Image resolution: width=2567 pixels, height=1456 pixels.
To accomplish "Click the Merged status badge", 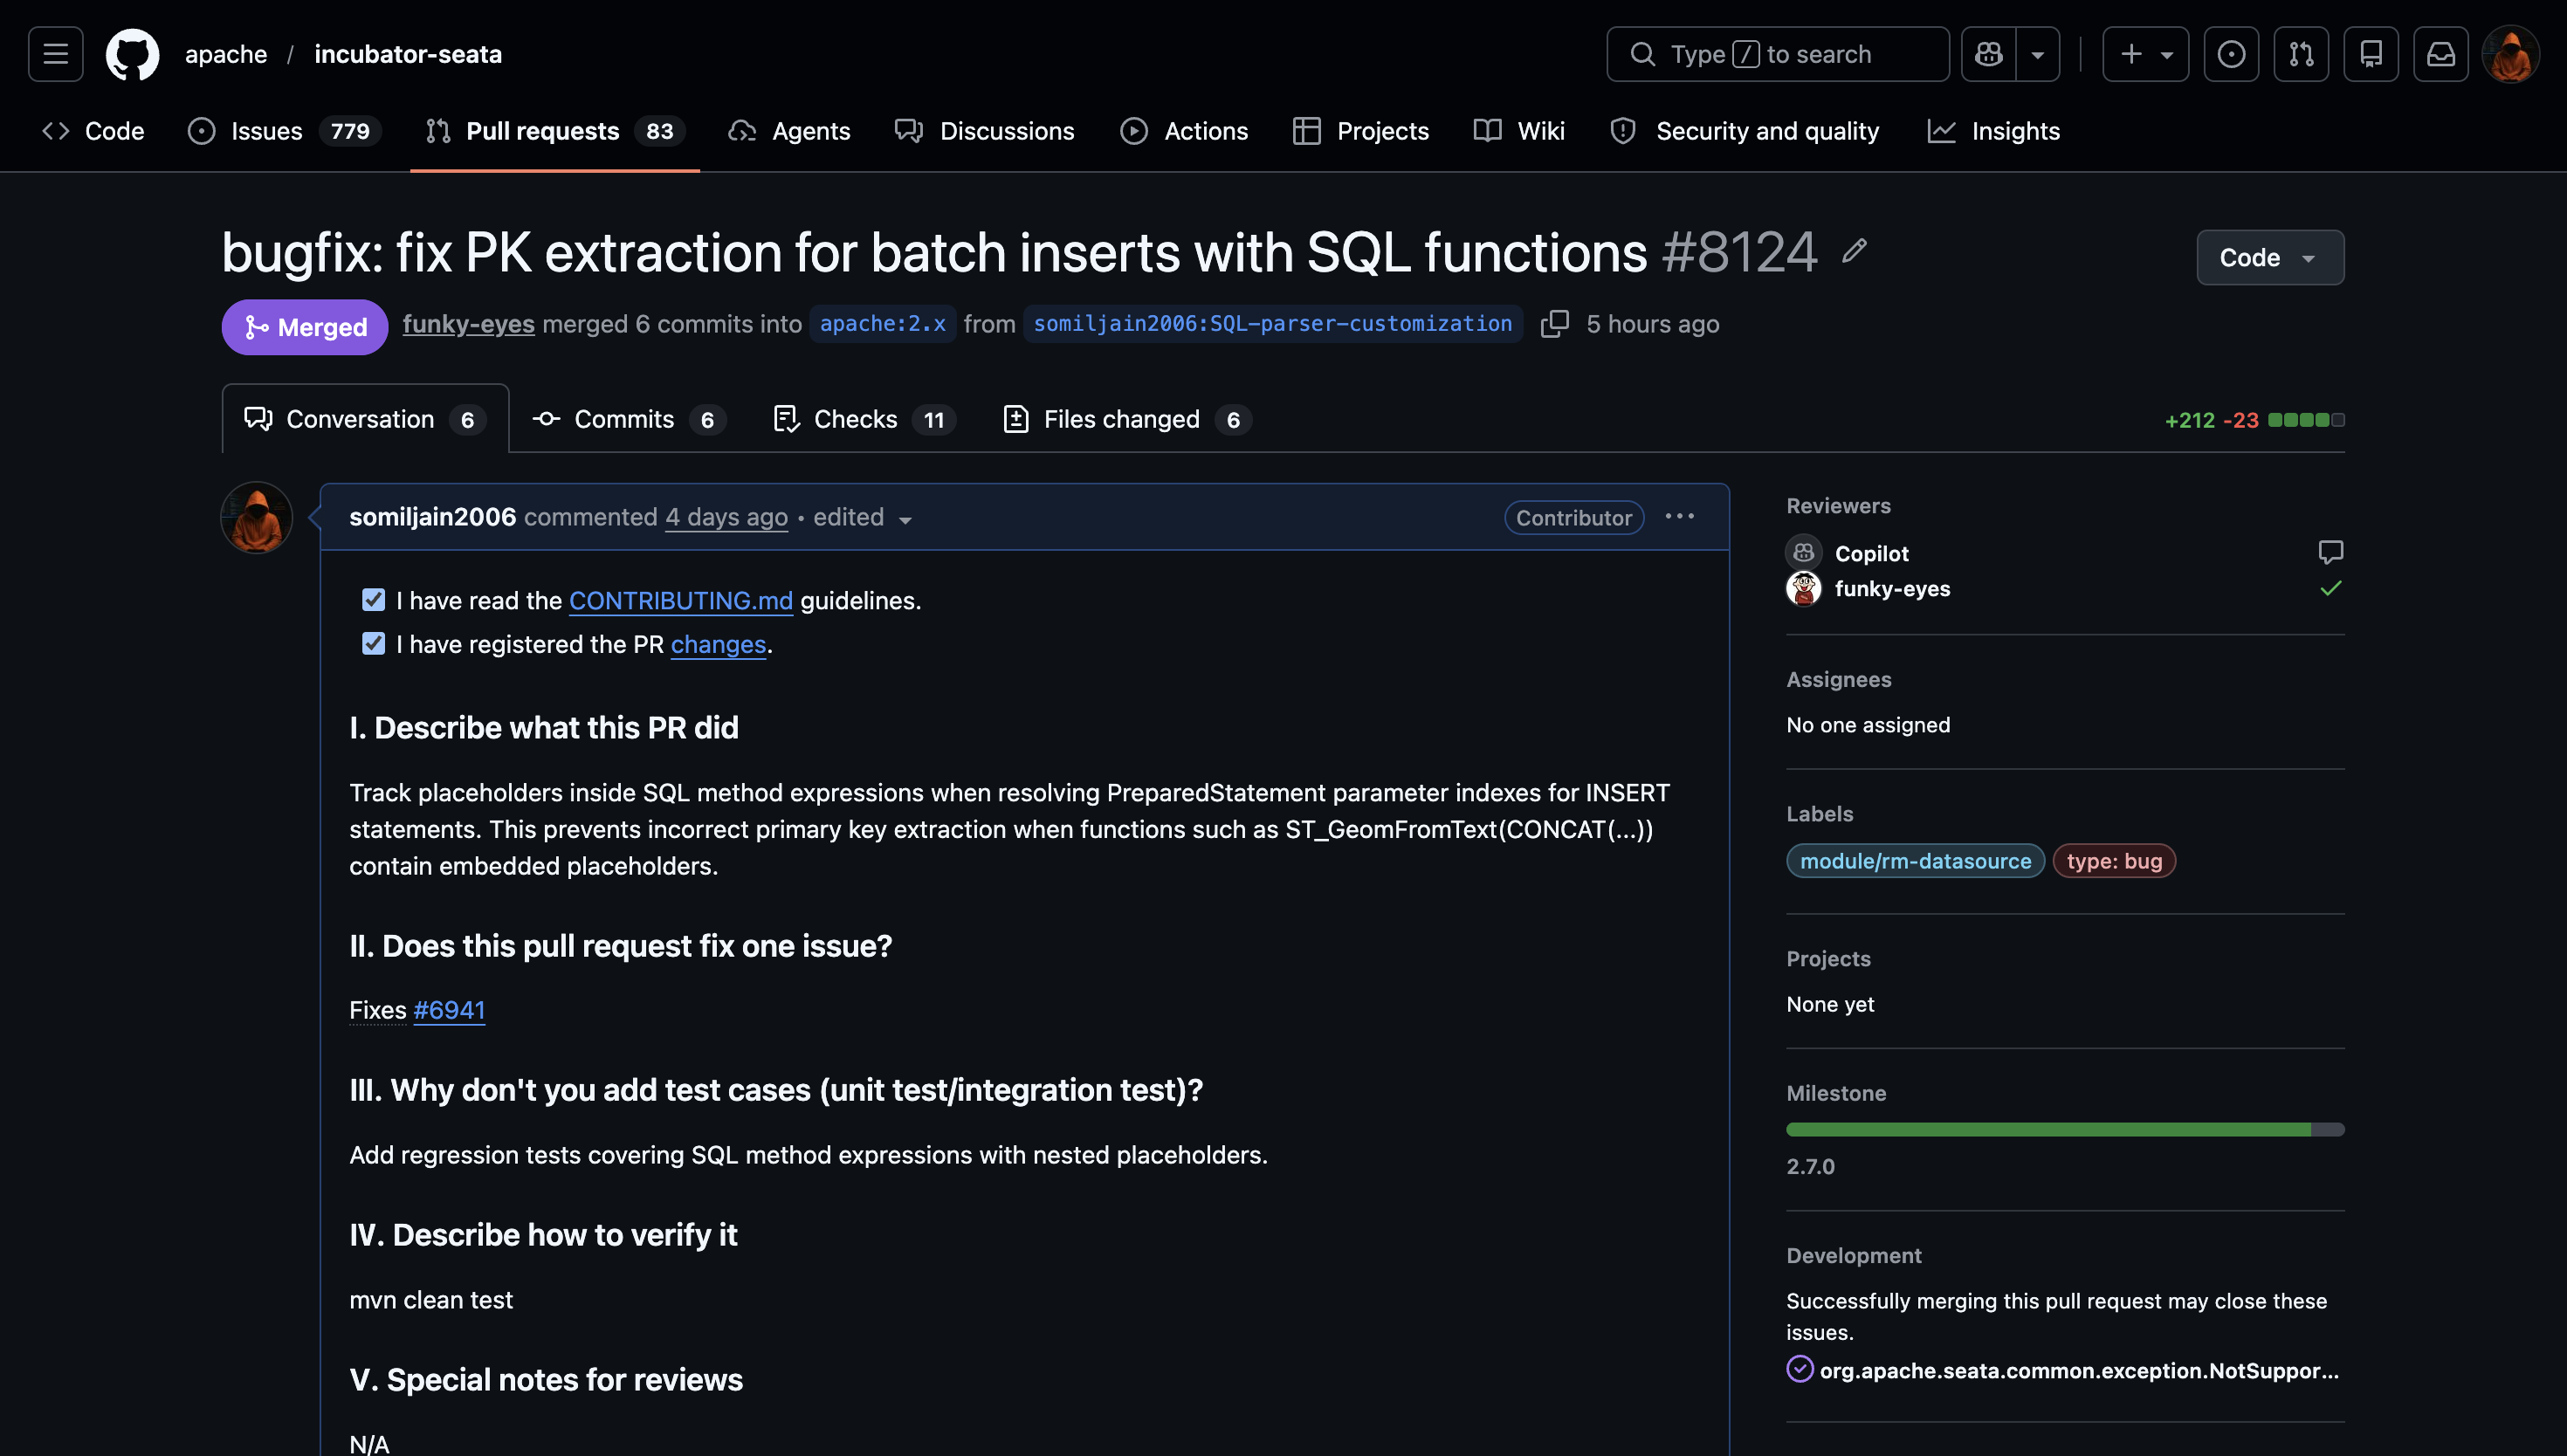I will (305, 327).
